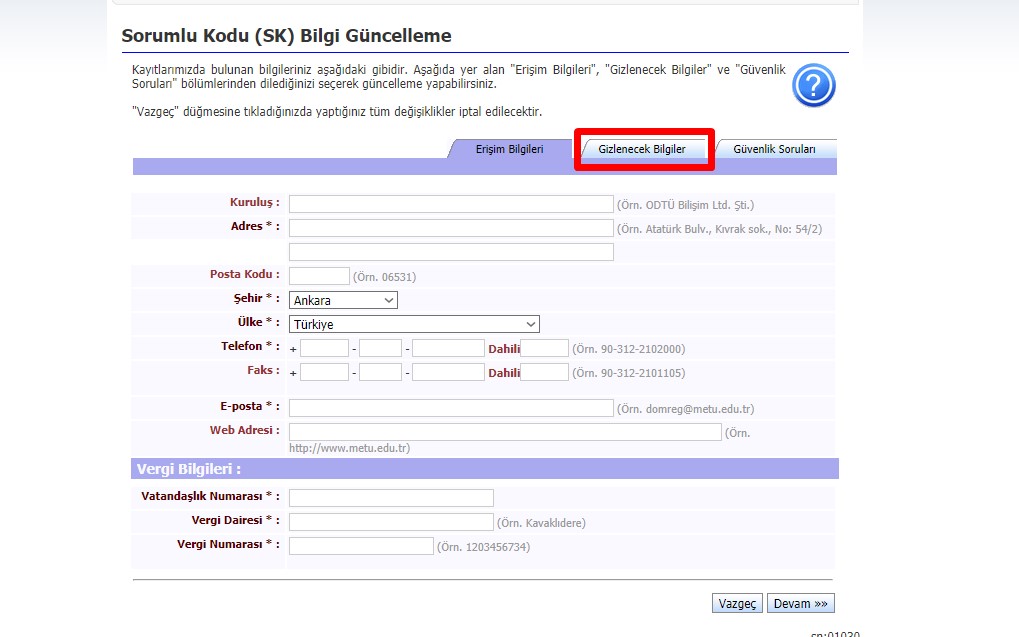The image size is (1019, 637).
Task: Click the Faks number field
Action: (x=448, y=372)
